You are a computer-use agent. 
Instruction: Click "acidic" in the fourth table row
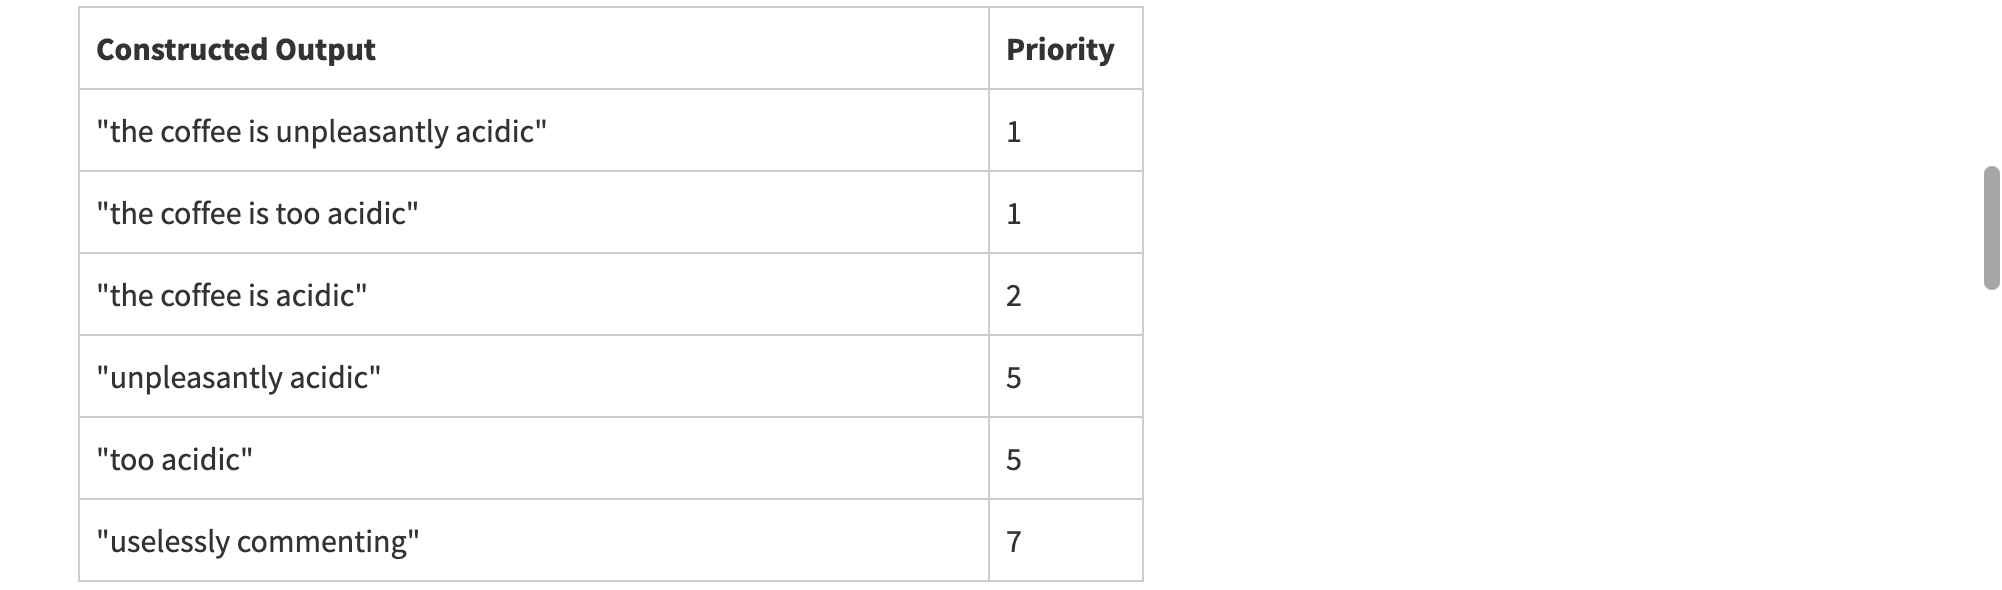click(x=330, y=378)
